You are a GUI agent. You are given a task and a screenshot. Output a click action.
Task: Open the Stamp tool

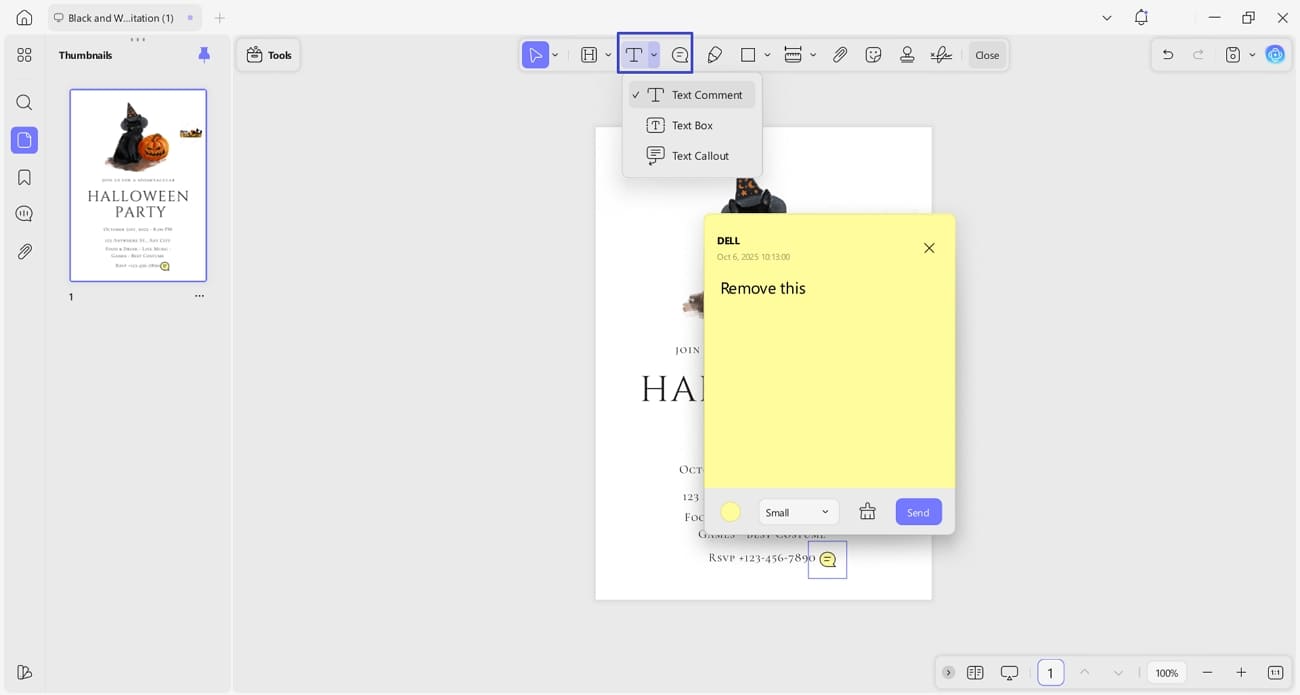click(907, 54)
